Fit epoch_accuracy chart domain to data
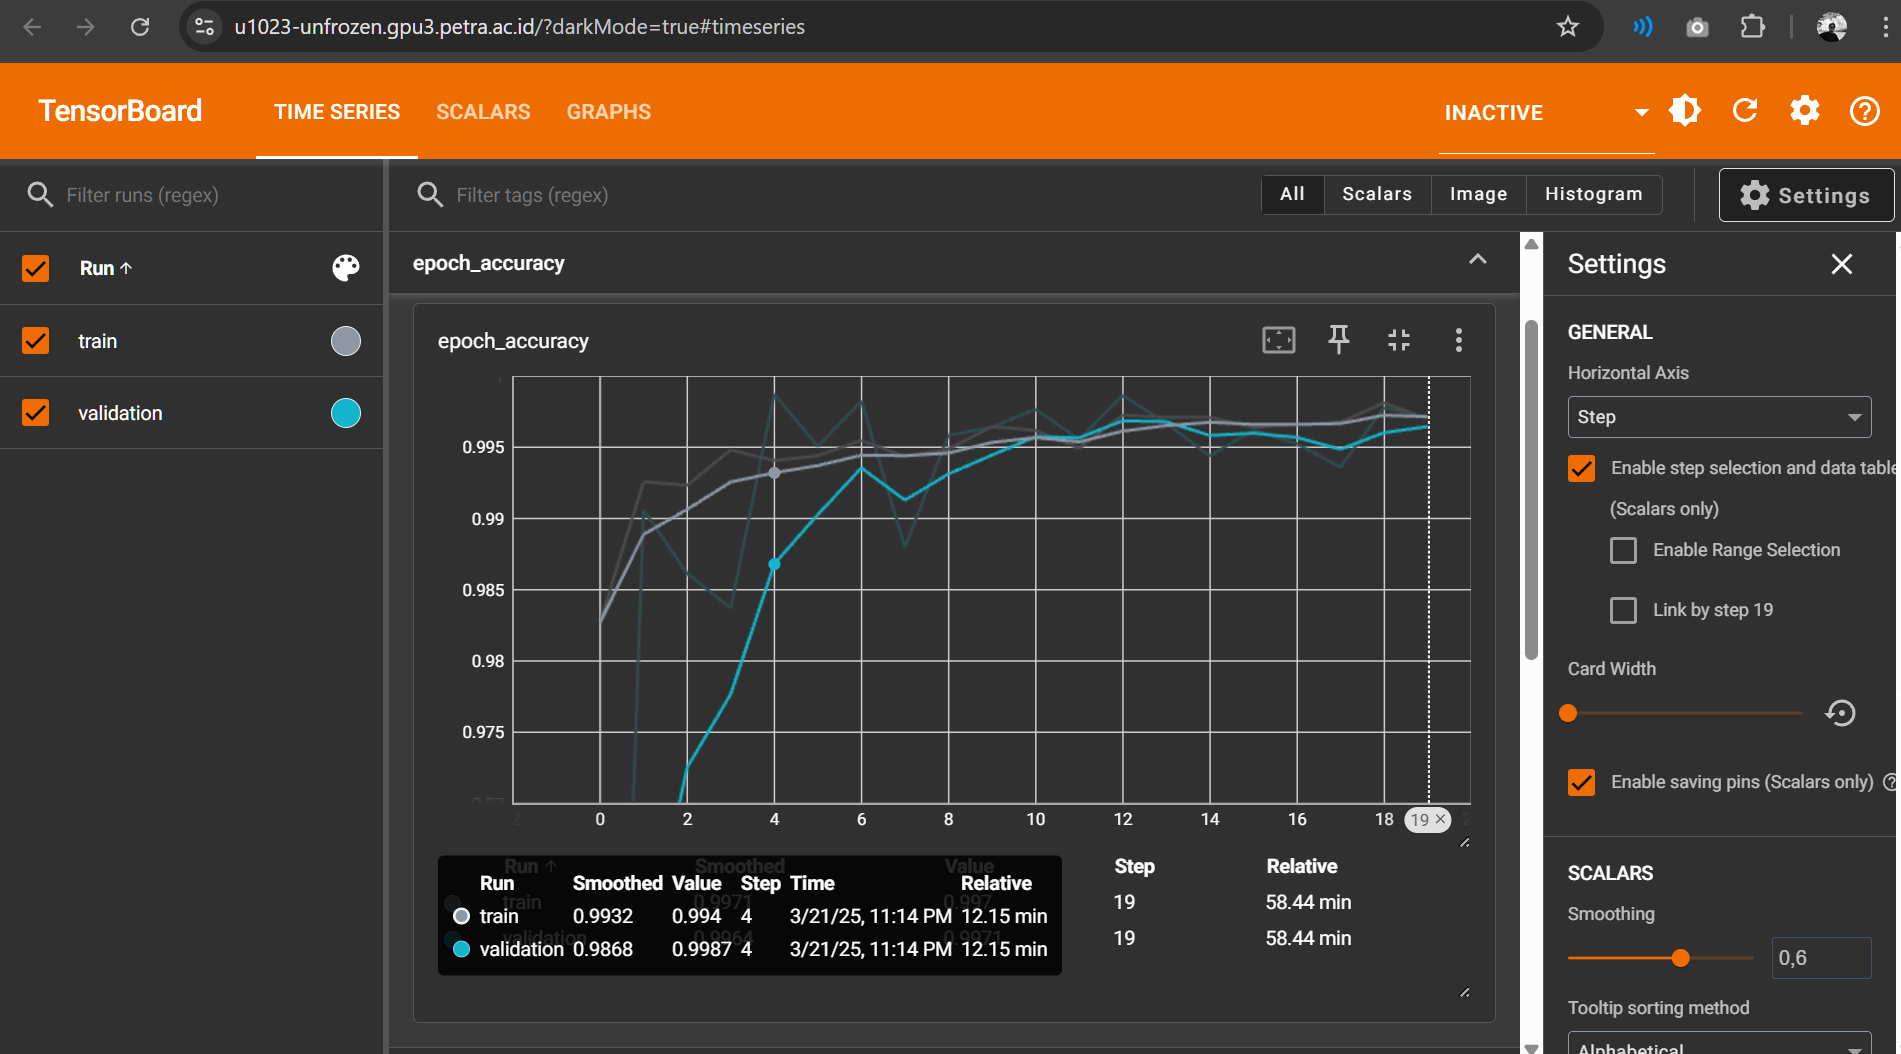The height and width of the screenshot is (1054, 1901). click(x=1279, y=340)
